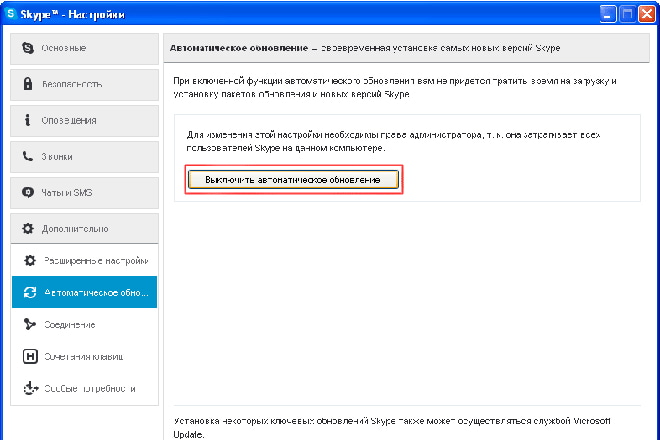The height and width of the screenshot is (440, 660).
Task: Click the gear icon beside Дополнительно
Action: [x=28, y=228]
